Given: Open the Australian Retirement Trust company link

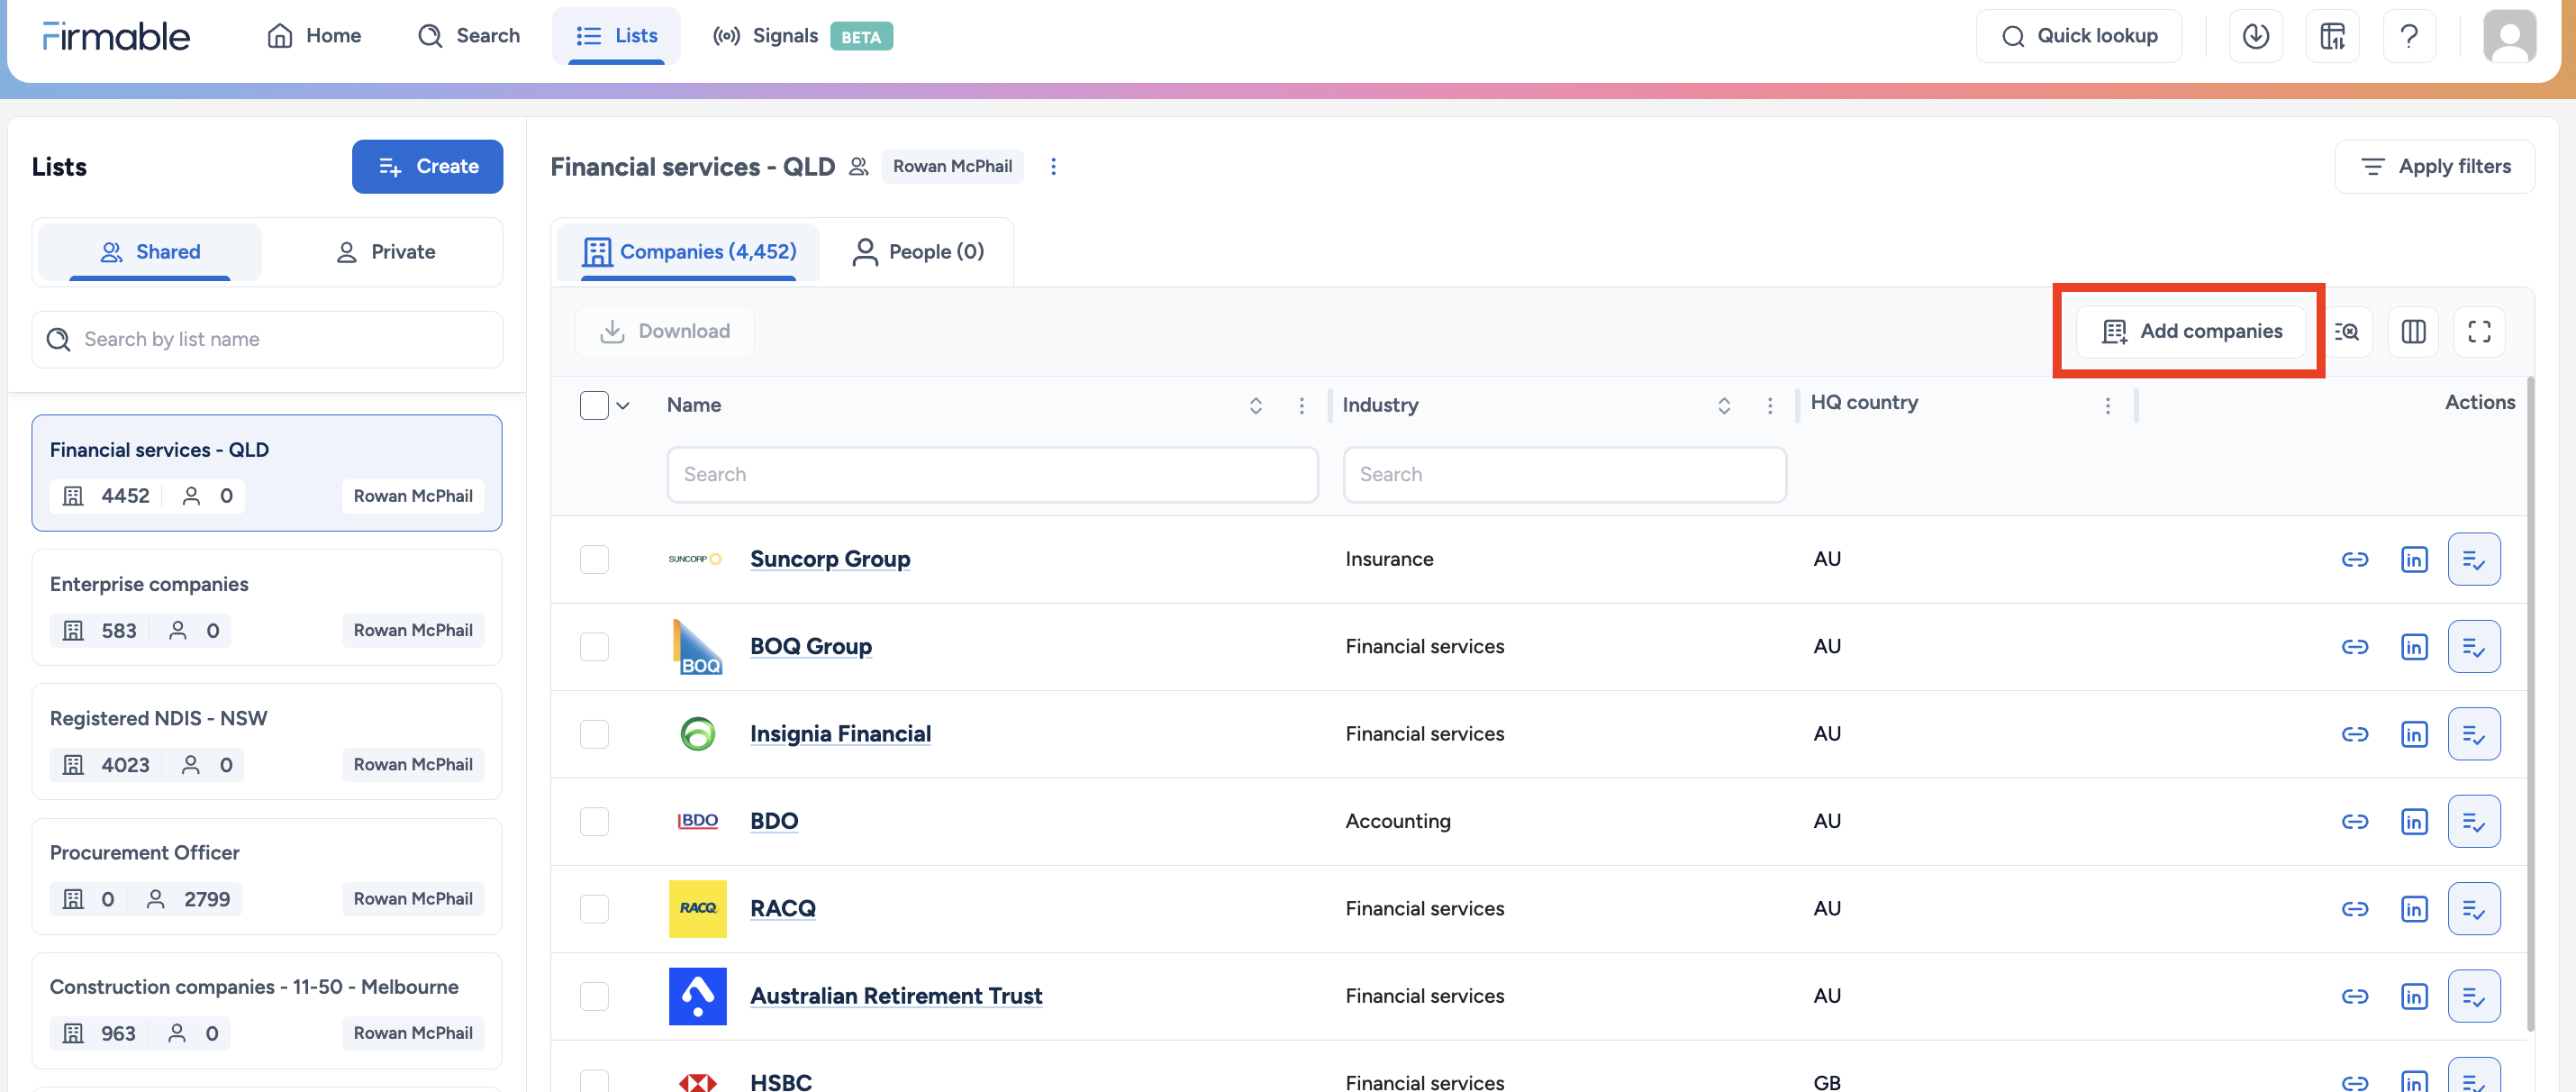Looking at the screenshot, I should 896,996.
